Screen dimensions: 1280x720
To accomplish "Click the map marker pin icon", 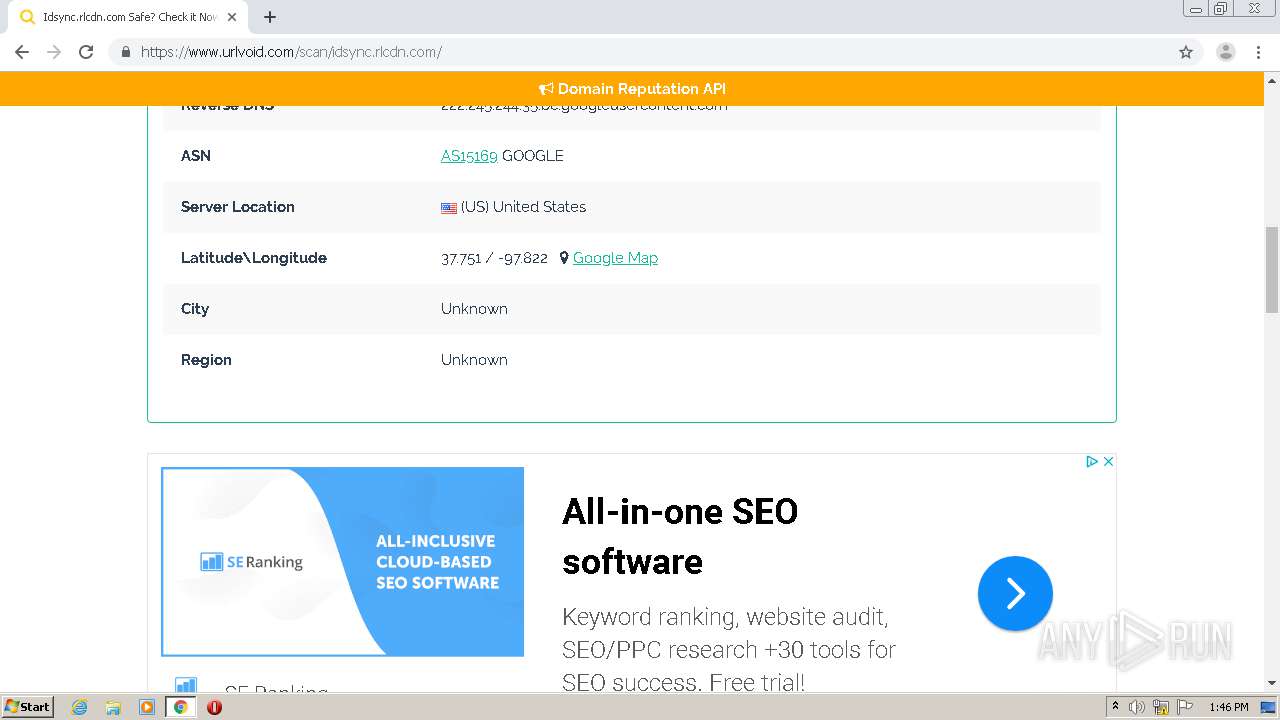I will [x=564, y=258].
